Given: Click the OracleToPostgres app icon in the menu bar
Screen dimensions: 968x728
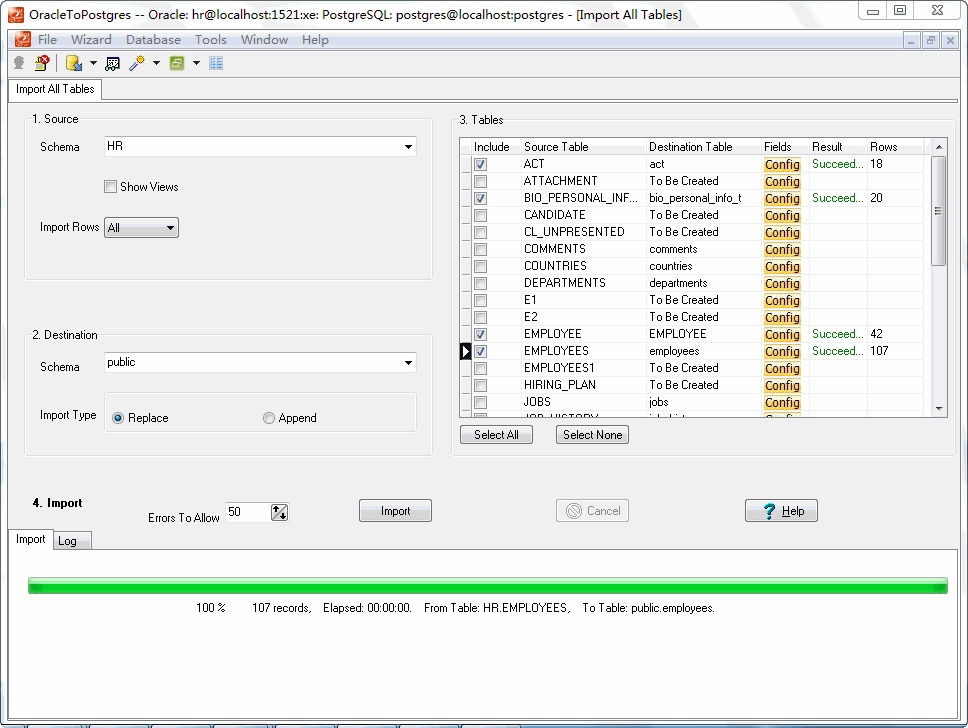Looking at the screenshot, I should 22,40.
